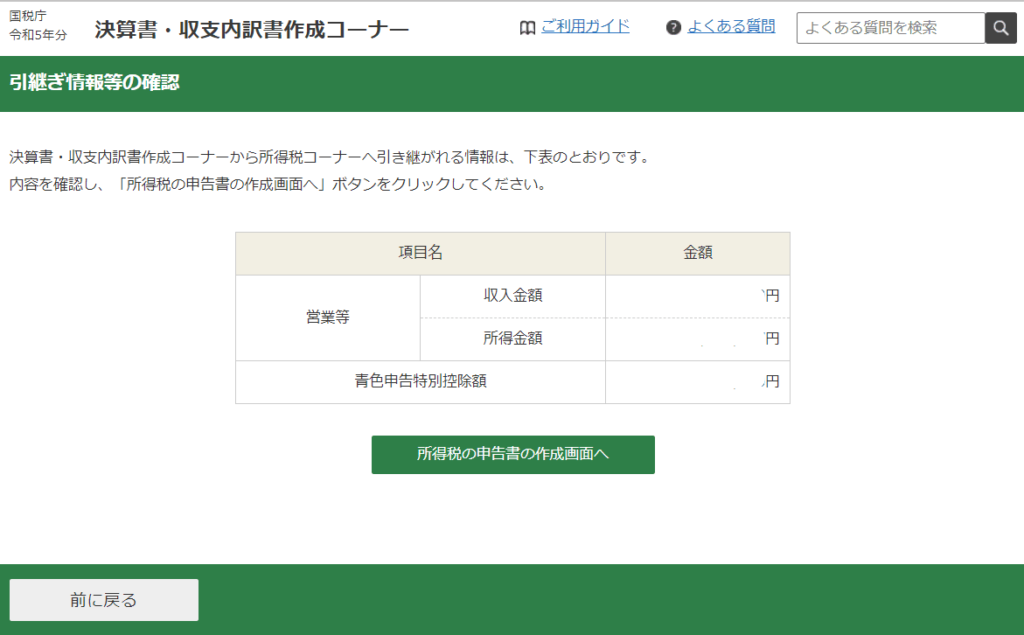
Task: Go back with the 前に戻る button
Action: 104,600
